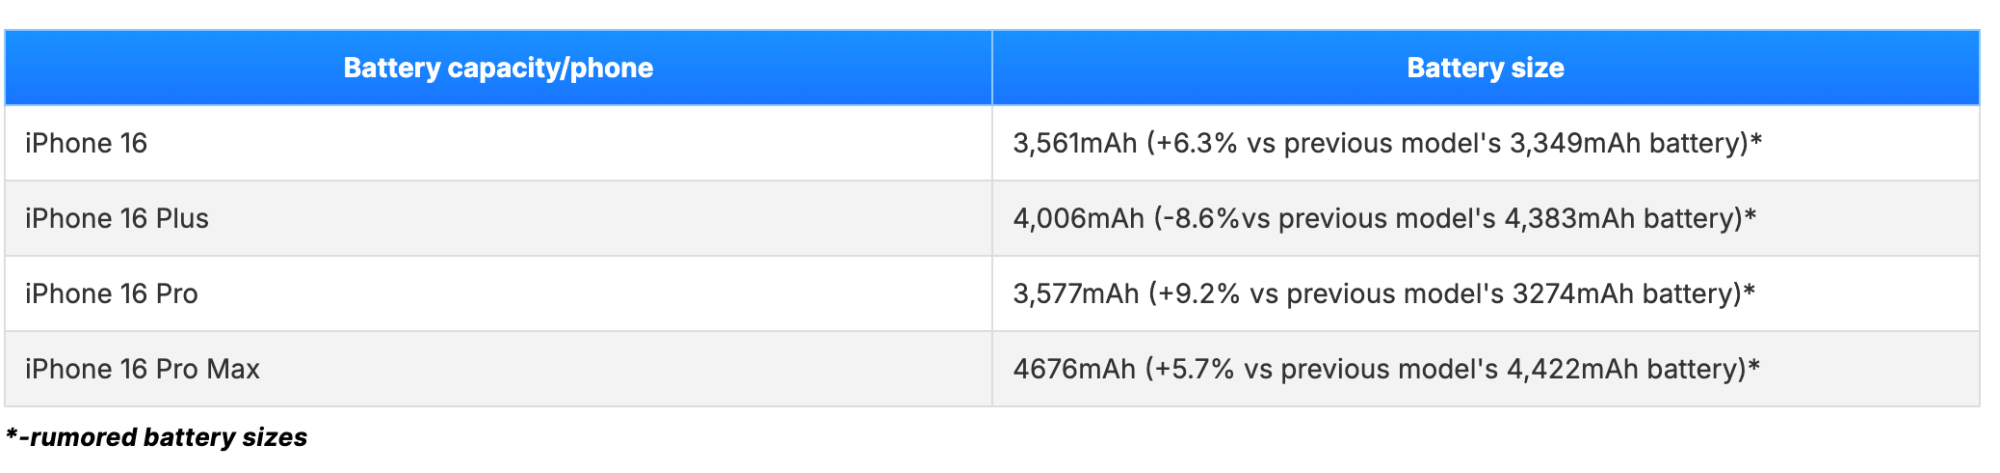Click the '4676mAh' battery value
Viewport: 2000px width, 473px height.
tap(1073, 369)
